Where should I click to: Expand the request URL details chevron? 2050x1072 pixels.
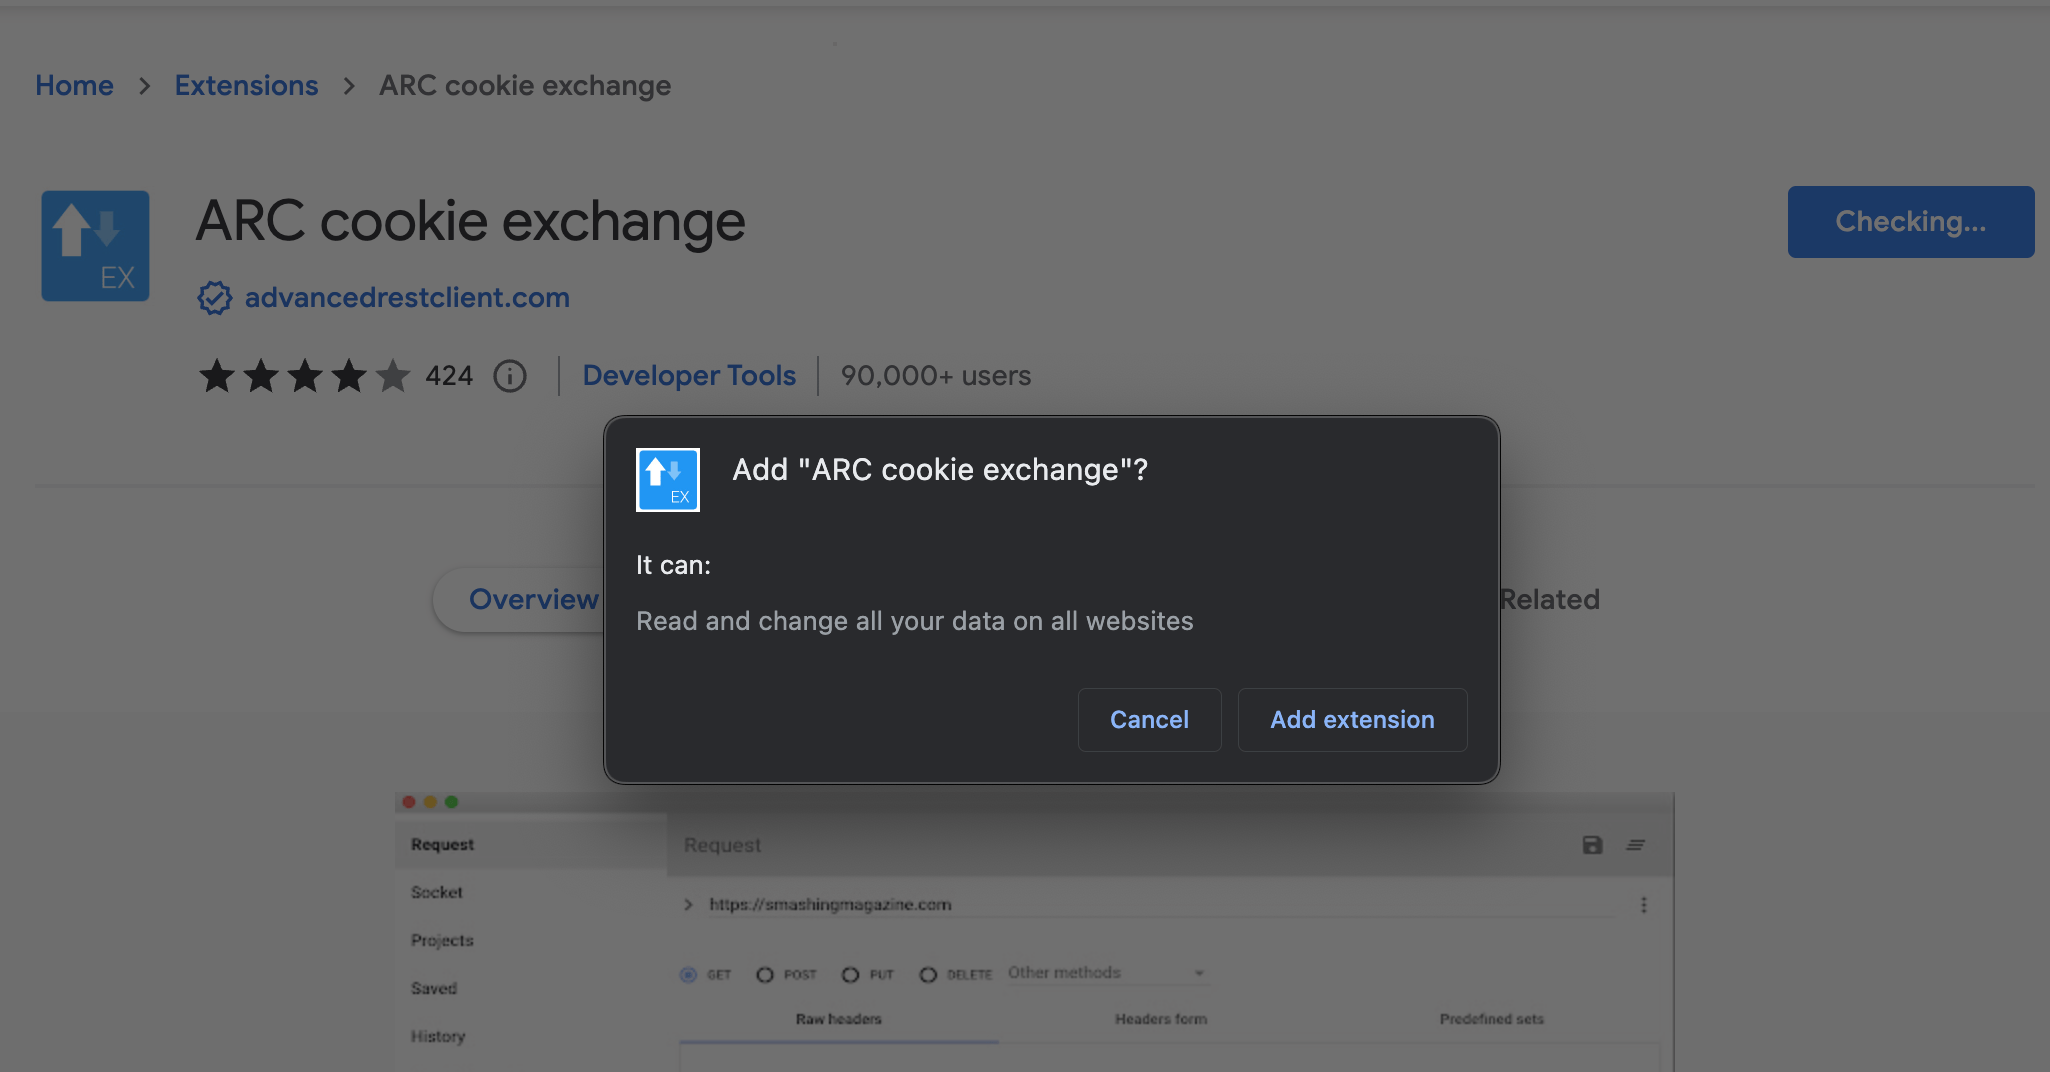(x=688, y=904)
